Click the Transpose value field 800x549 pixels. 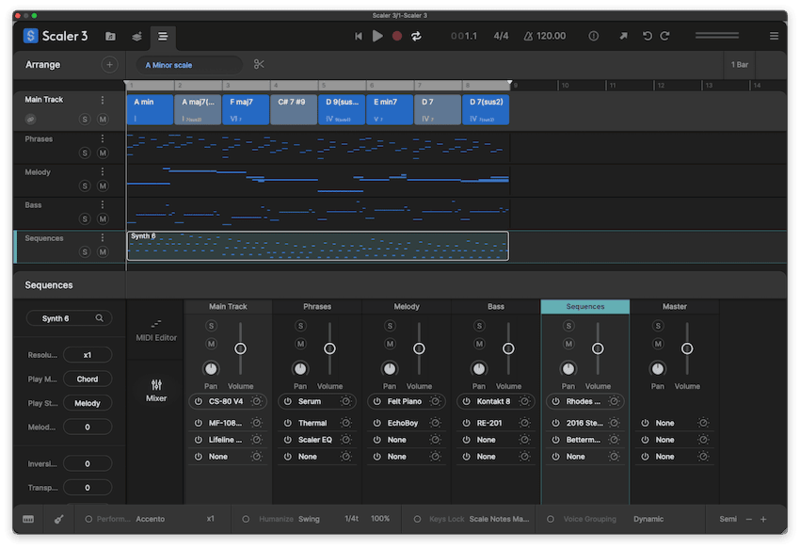click(87, 488)
